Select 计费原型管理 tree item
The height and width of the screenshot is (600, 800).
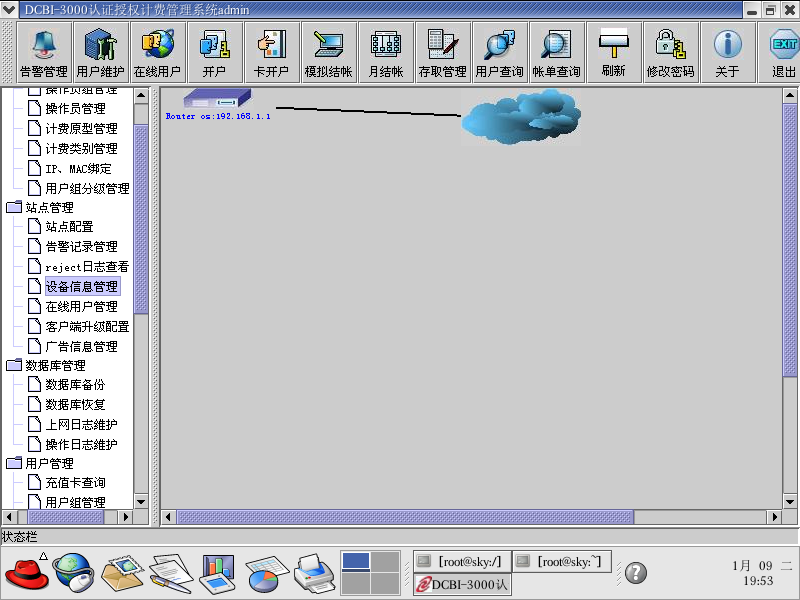81,128
